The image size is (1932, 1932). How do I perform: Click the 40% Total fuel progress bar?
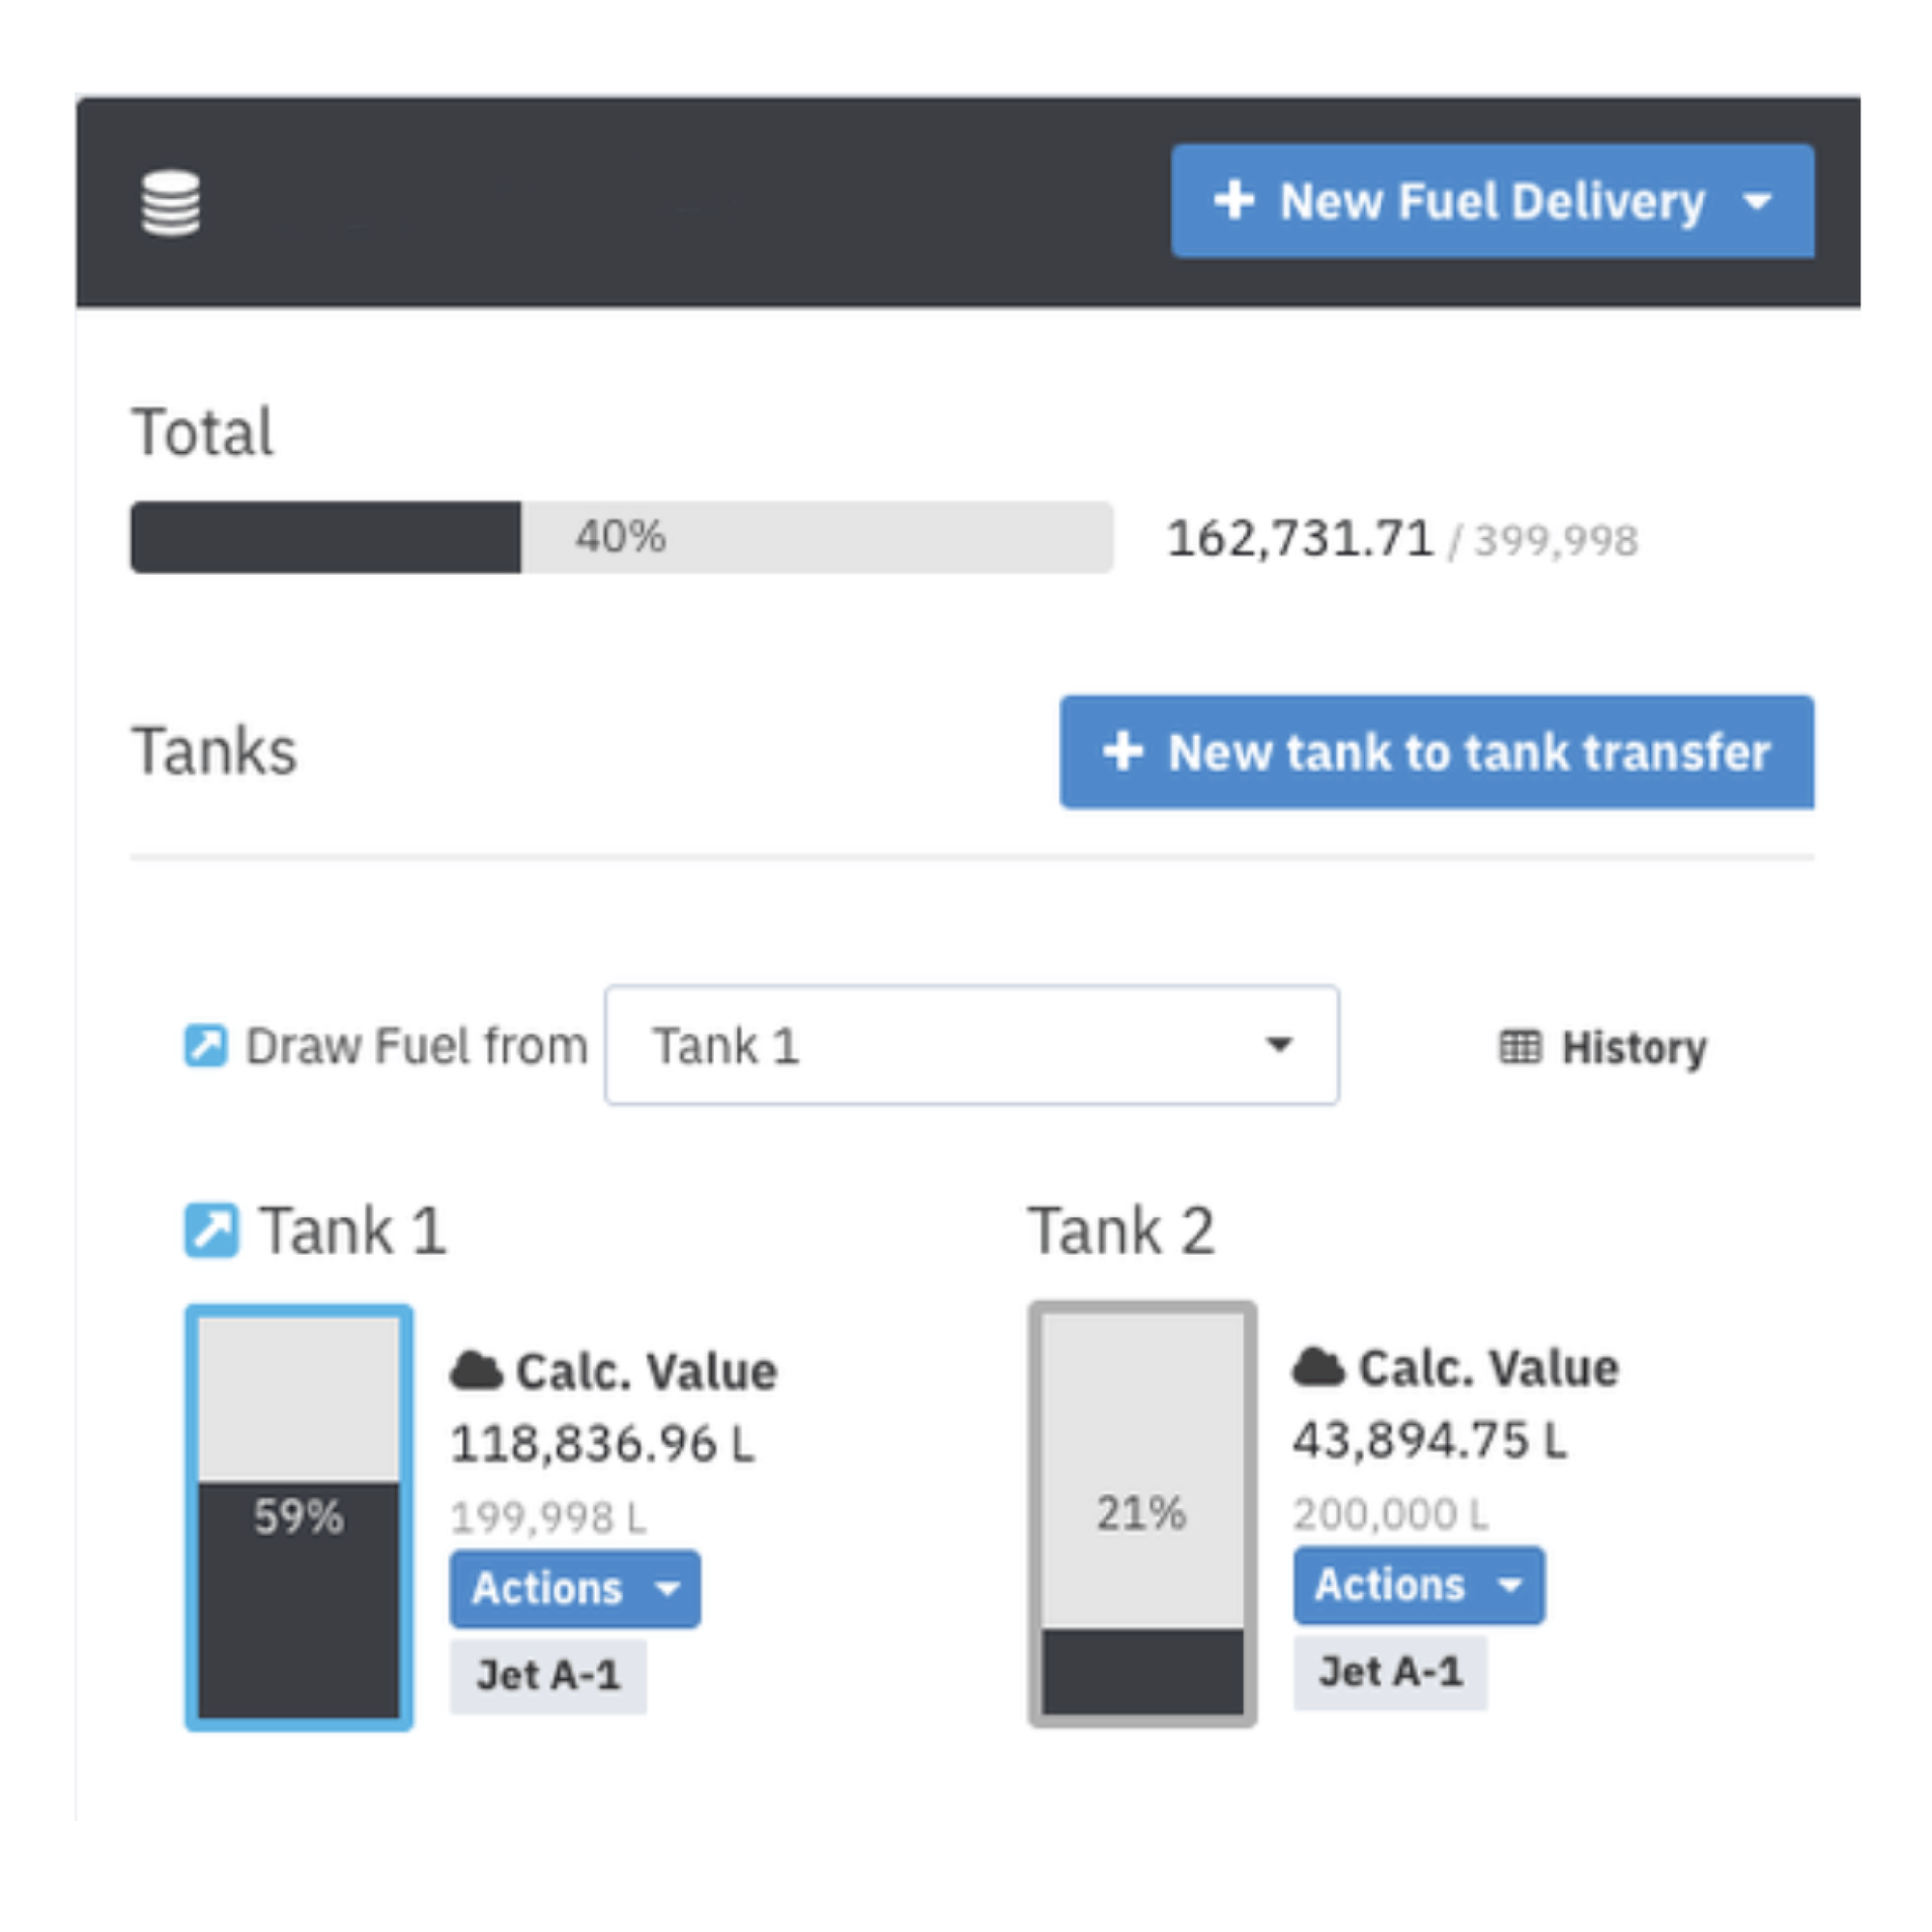[x=620, y=538]
